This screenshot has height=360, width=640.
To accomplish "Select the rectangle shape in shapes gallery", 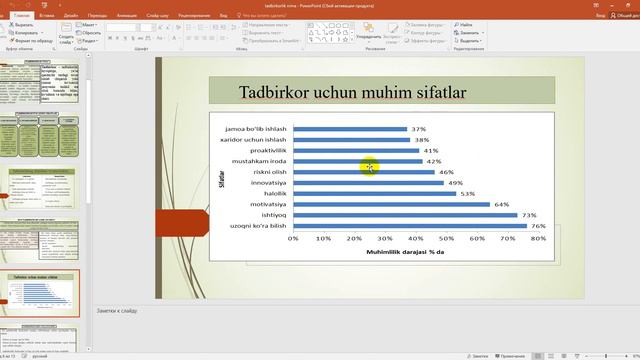I will (331, 25).
